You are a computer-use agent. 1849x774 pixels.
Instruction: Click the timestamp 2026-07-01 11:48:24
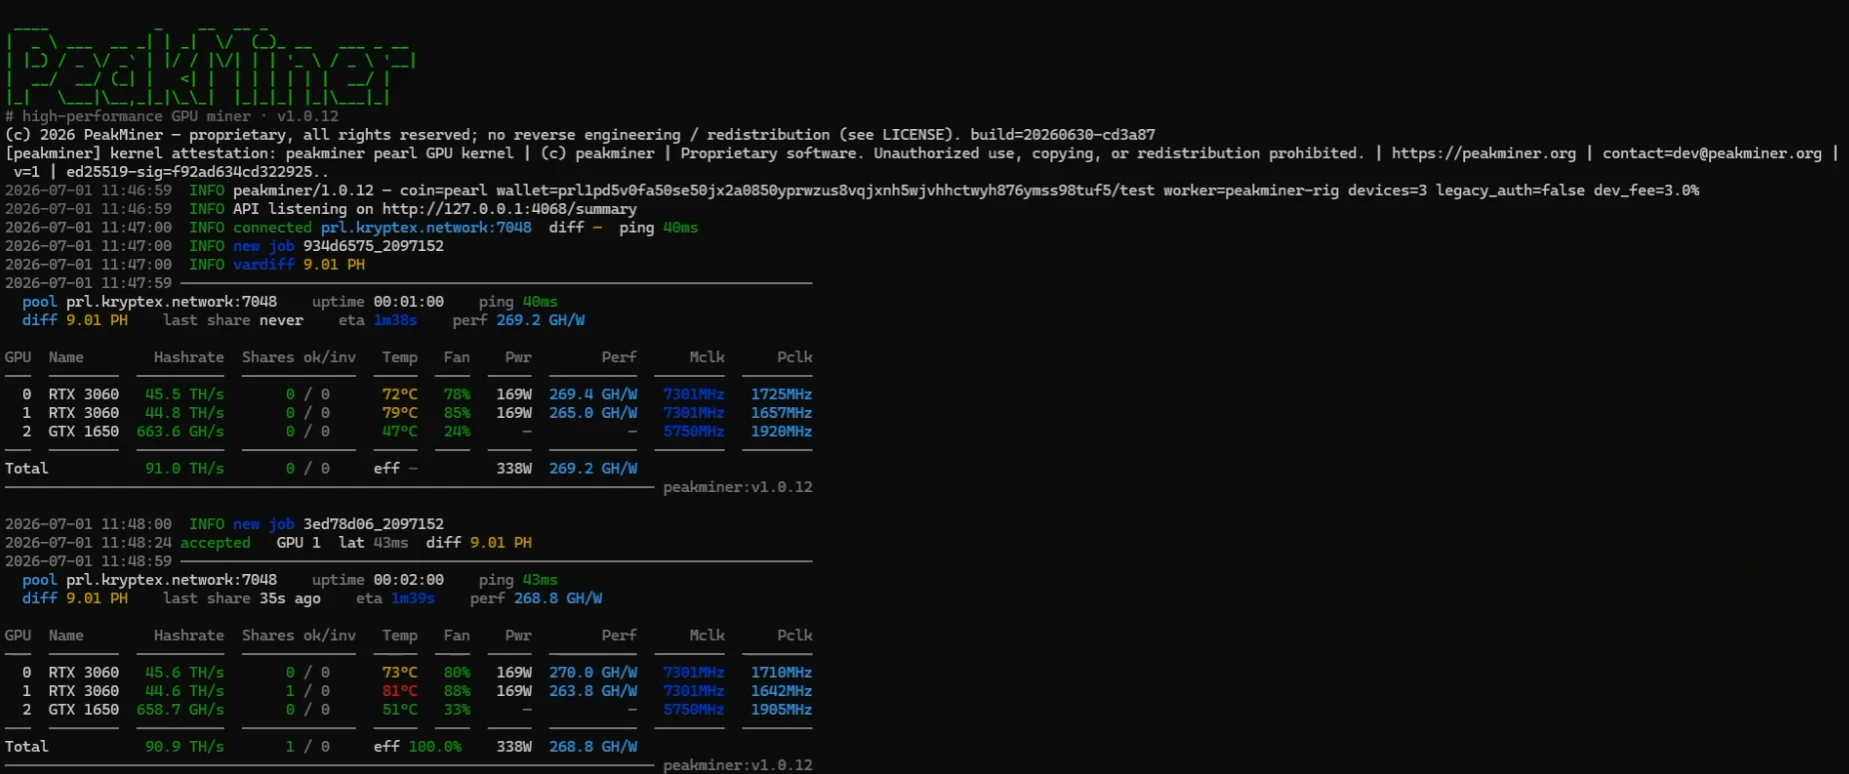click(88, 543)
